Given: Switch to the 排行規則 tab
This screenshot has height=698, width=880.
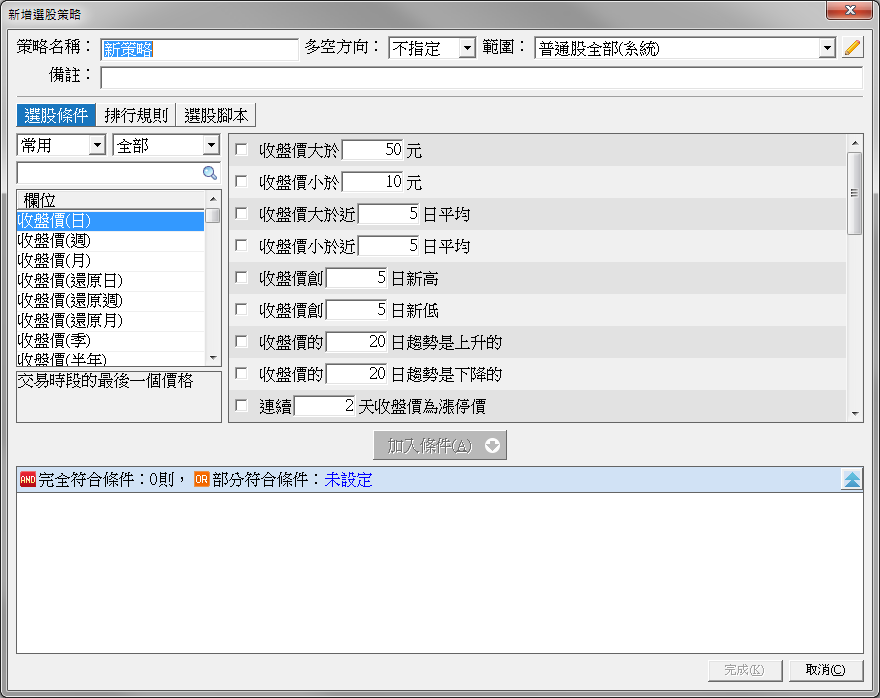Looking at the screenshot, I should [x=136, y=115].
